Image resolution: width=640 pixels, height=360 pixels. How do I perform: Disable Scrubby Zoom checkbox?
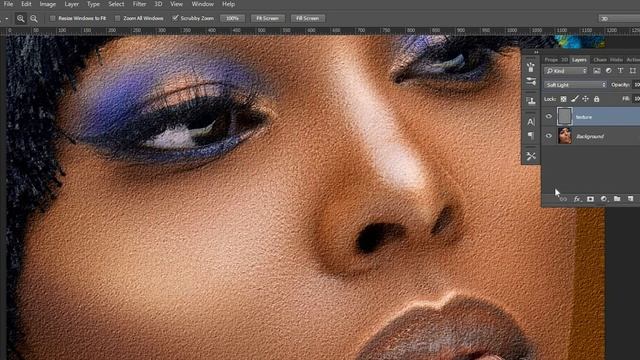(x=175, y=18)
